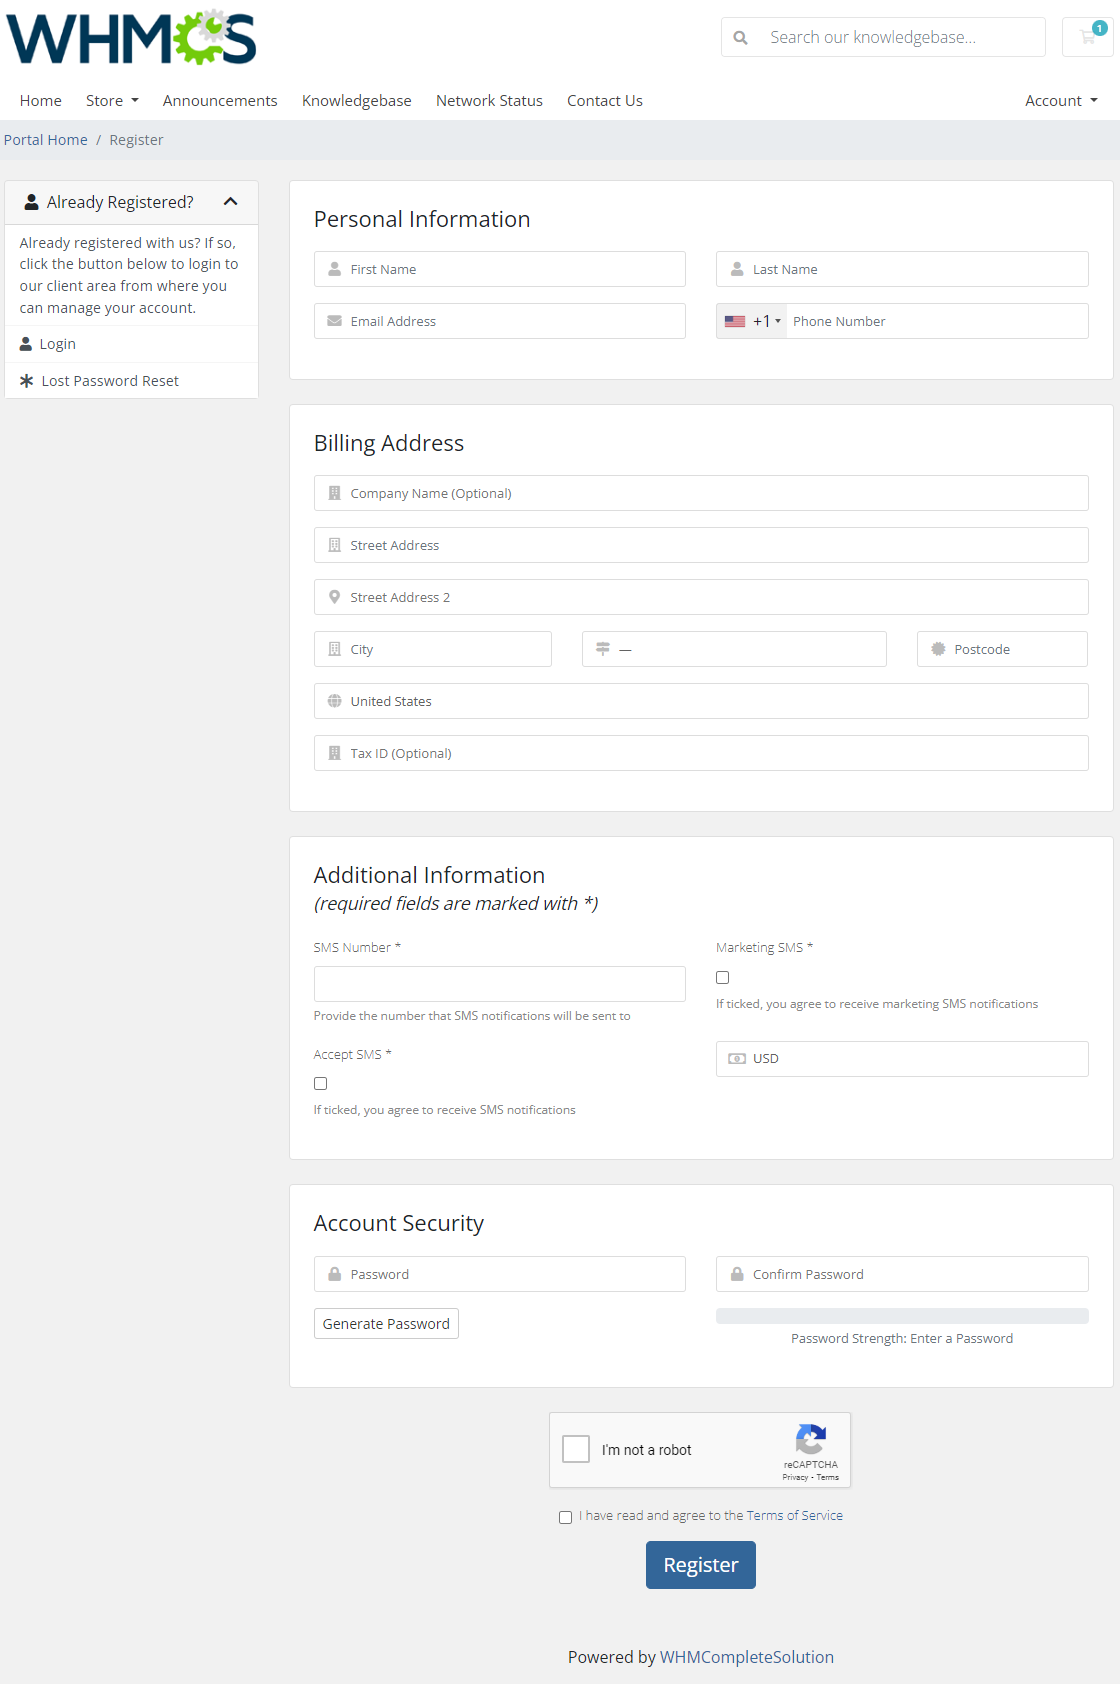Click the asterisk icon beside Lost Password Reset

27,381
